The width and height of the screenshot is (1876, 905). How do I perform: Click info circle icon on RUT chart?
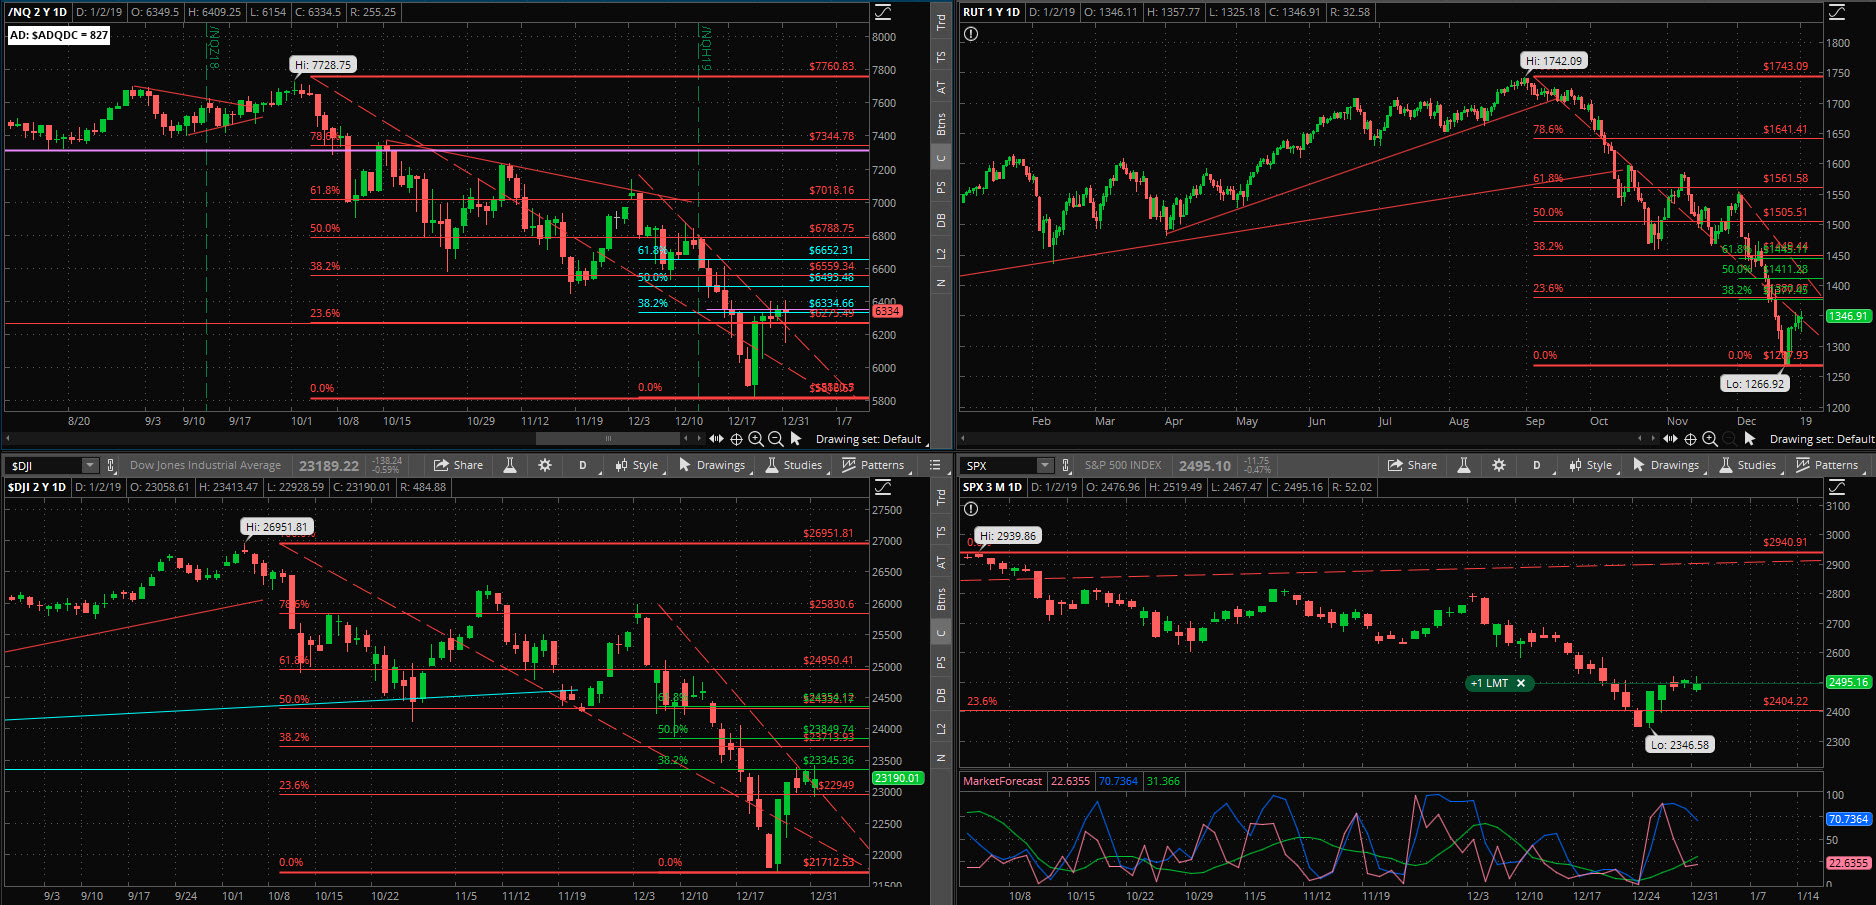click(x=971, y=34)
